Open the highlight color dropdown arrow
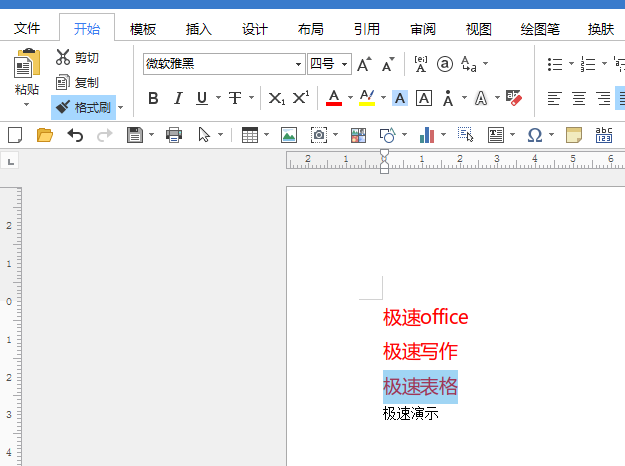The height and width of the screenshot is (466, 625). [383, 98]
